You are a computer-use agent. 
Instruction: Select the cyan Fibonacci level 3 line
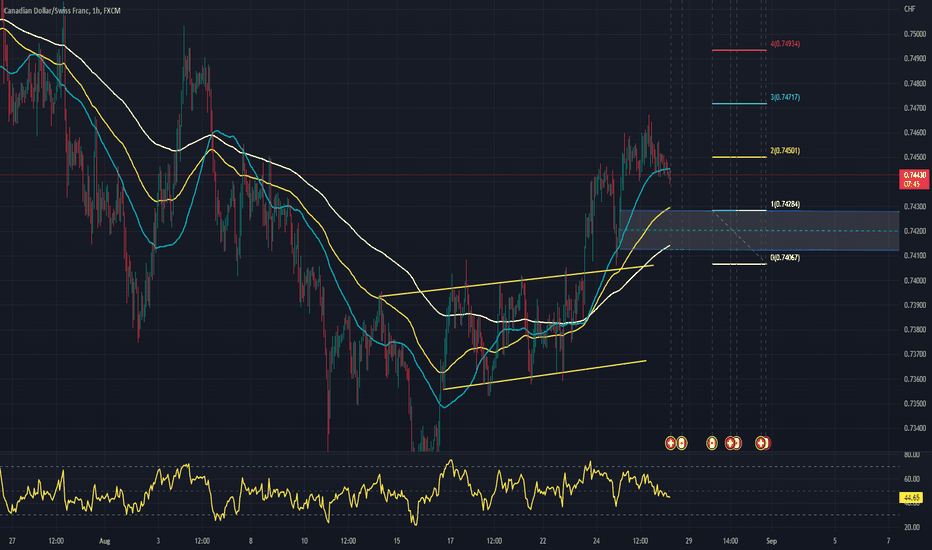click(x=739, y=103)
